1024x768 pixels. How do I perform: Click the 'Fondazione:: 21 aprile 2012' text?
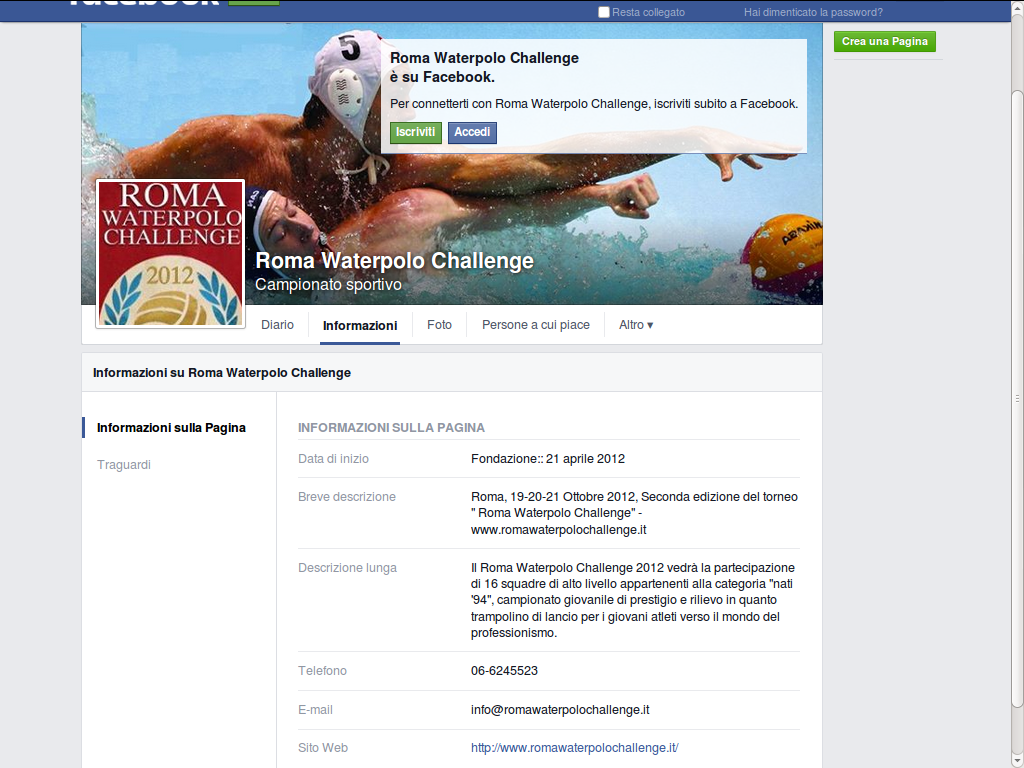(x=548, y=458)
